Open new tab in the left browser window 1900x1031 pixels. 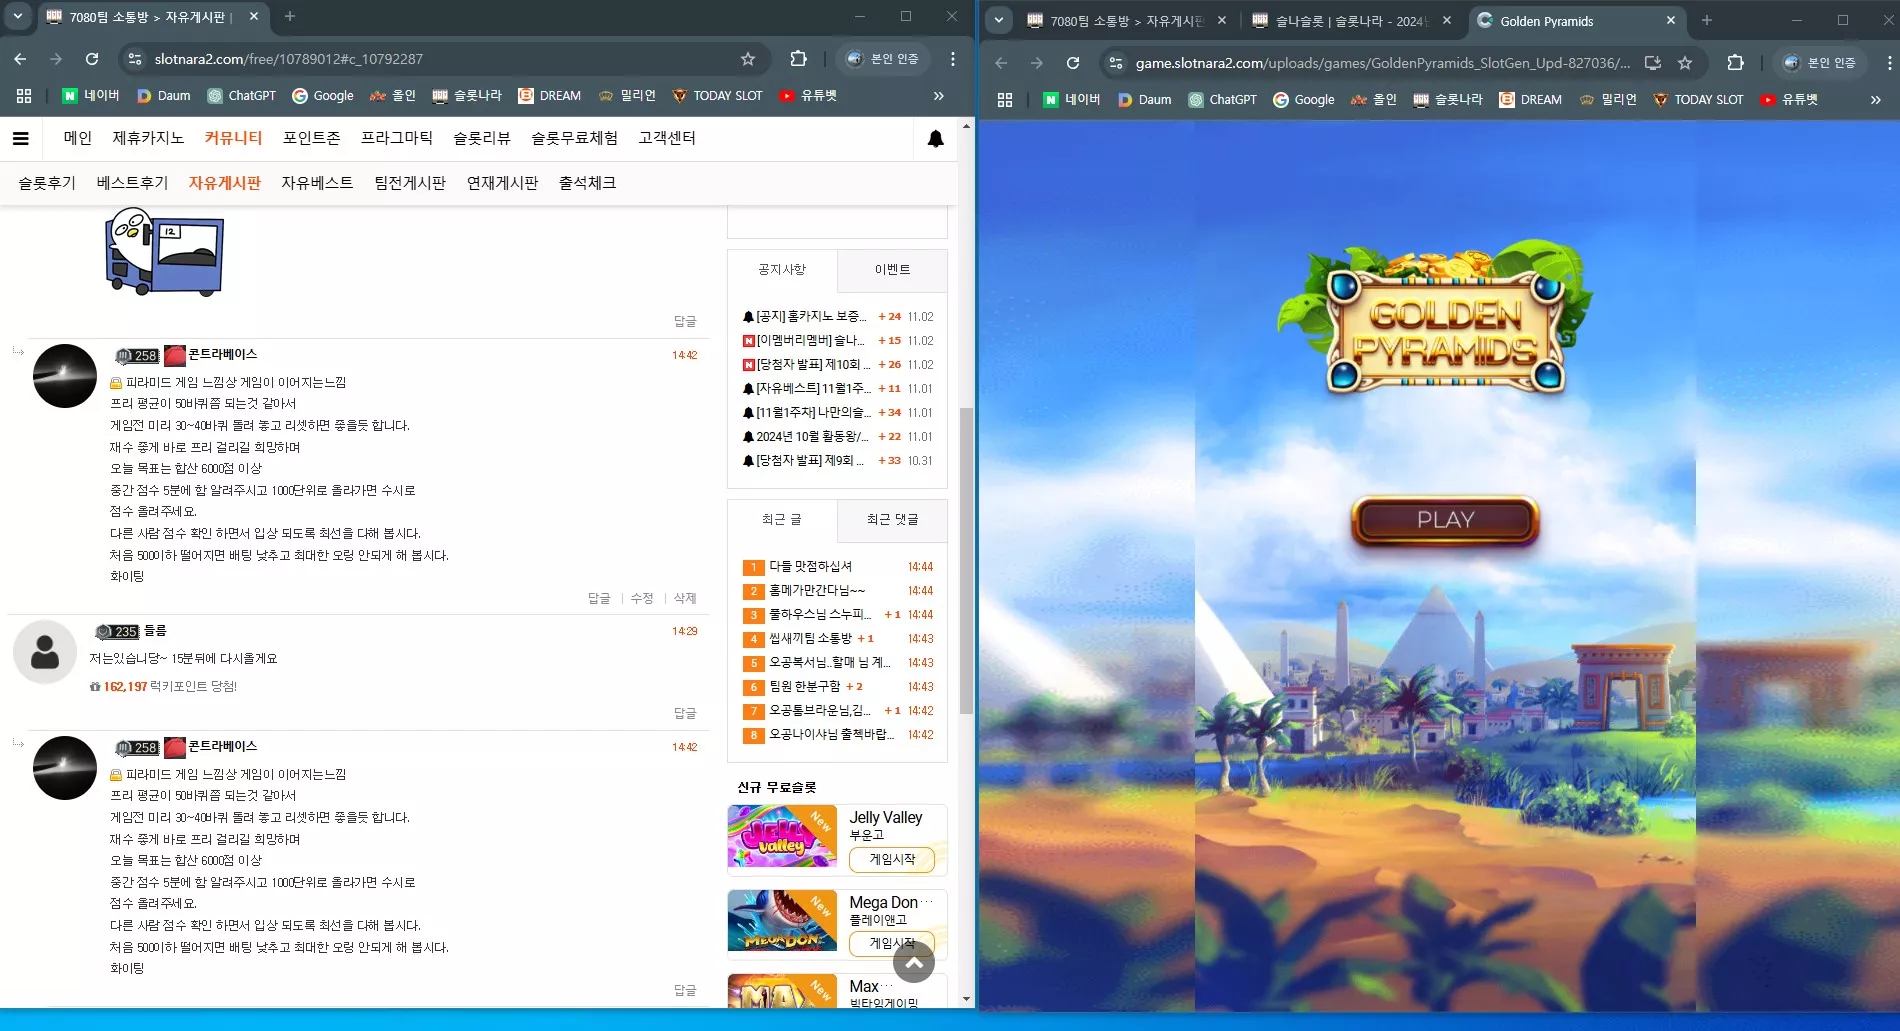tap(290, 16)
